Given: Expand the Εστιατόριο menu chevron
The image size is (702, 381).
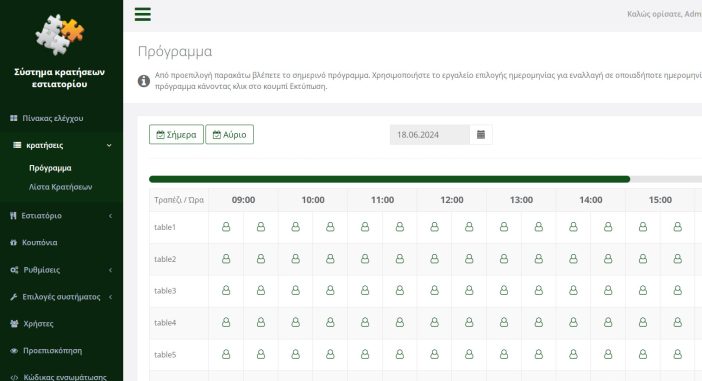Looking at the screenshot, I should click(110, 216).
